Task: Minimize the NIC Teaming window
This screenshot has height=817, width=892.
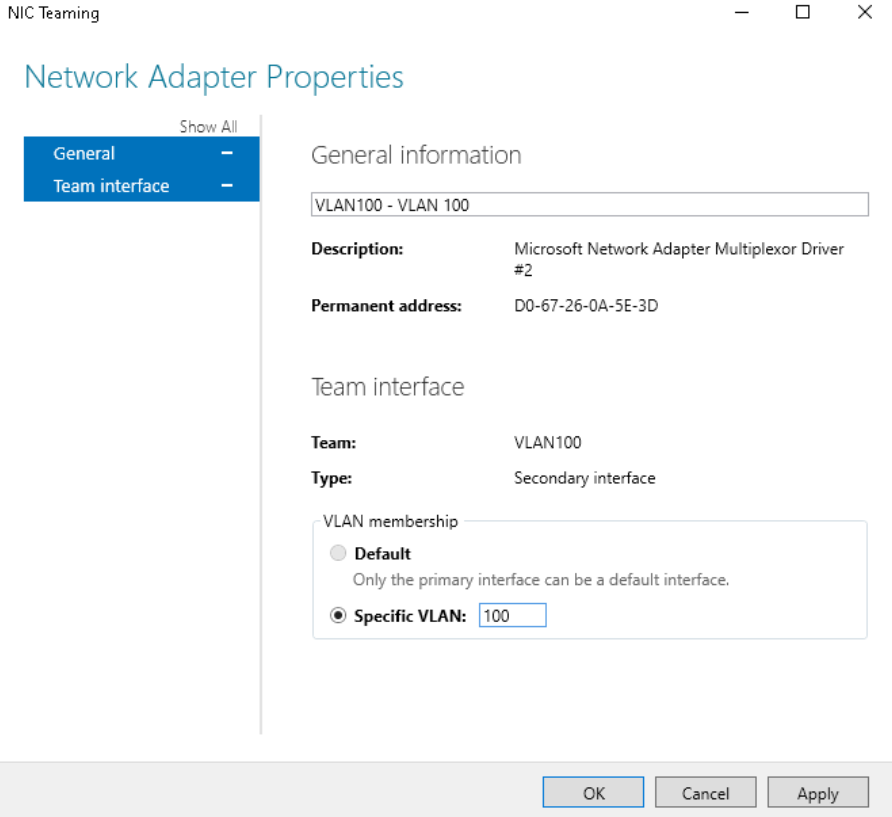Action: (742, 13)
